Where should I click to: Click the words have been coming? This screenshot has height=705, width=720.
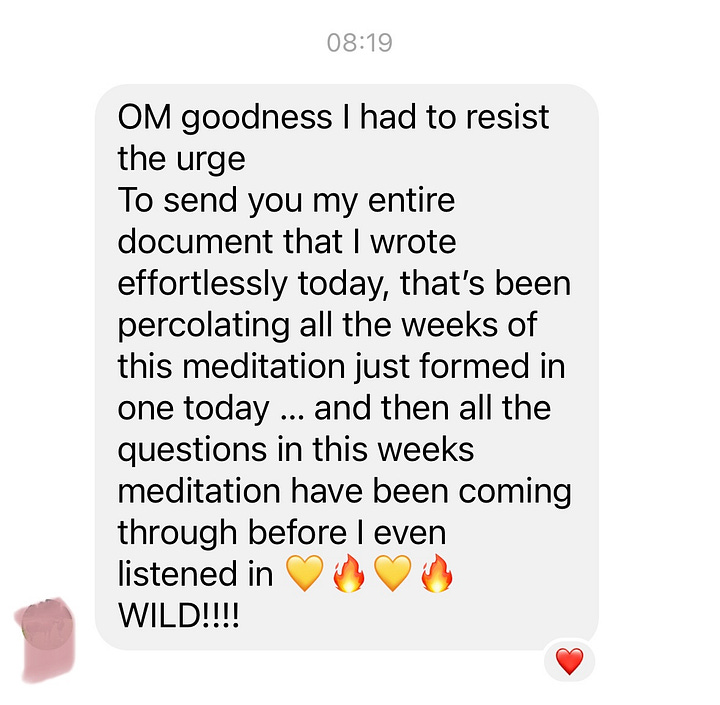tap(431, 492)
